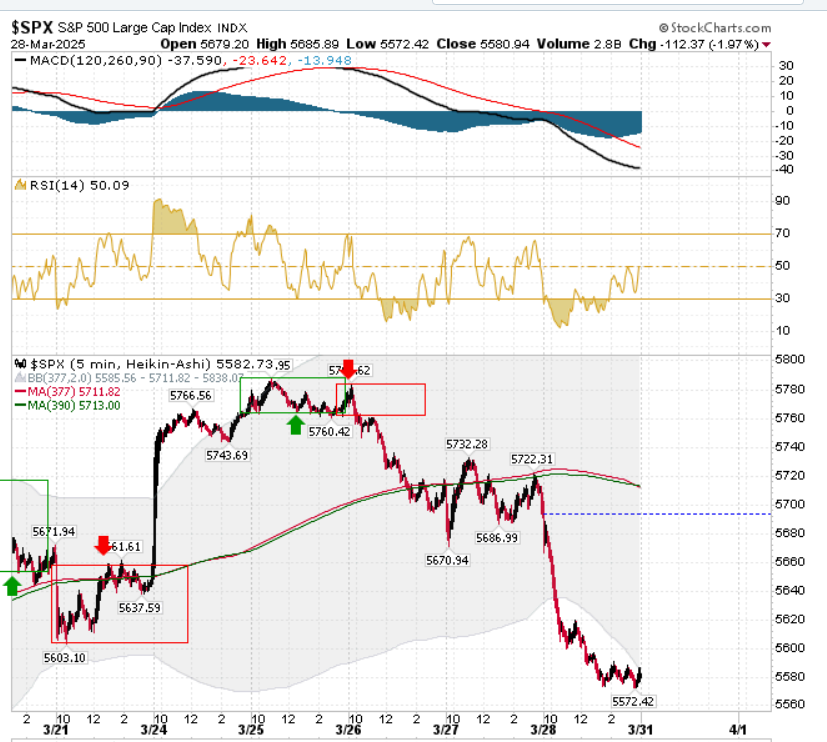
Task: Click the 5766.56 price annotation
Action: (x=190, y=396)
